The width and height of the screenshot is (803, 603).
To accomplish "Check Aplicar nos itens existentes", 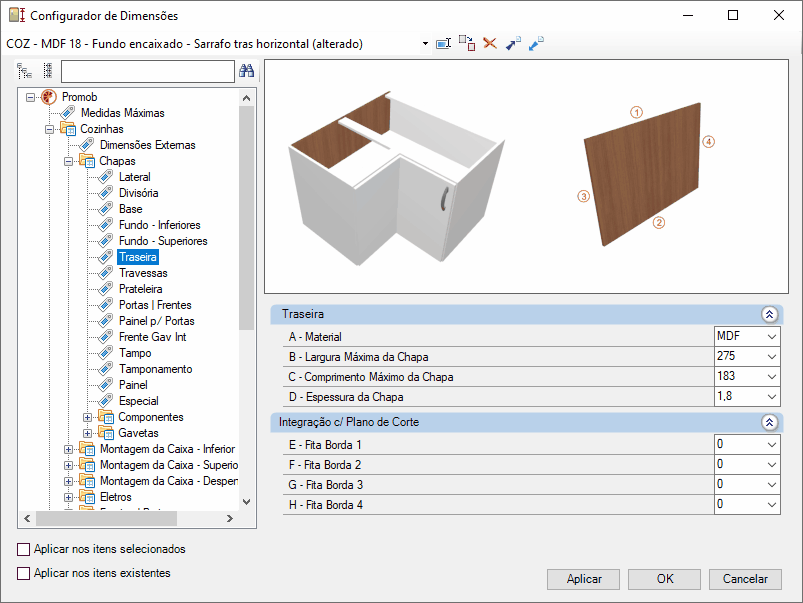I will pyautogui.click(x=24, y=573).
